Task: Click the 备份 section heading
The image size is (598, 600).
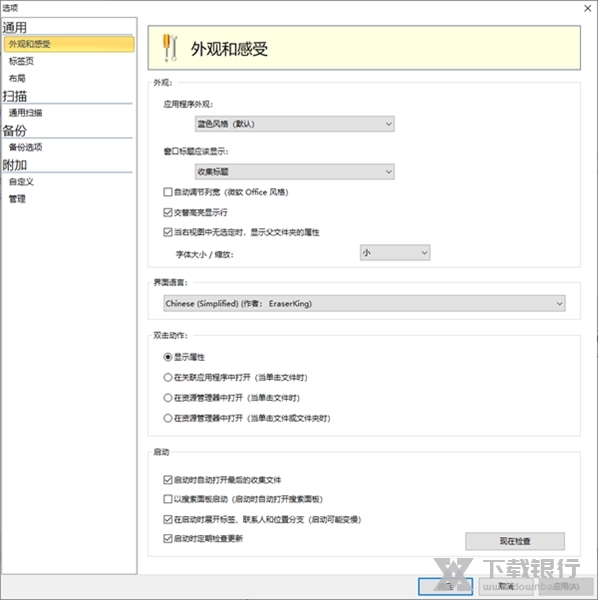Action: pyautogui.click(x=15, y=130)
